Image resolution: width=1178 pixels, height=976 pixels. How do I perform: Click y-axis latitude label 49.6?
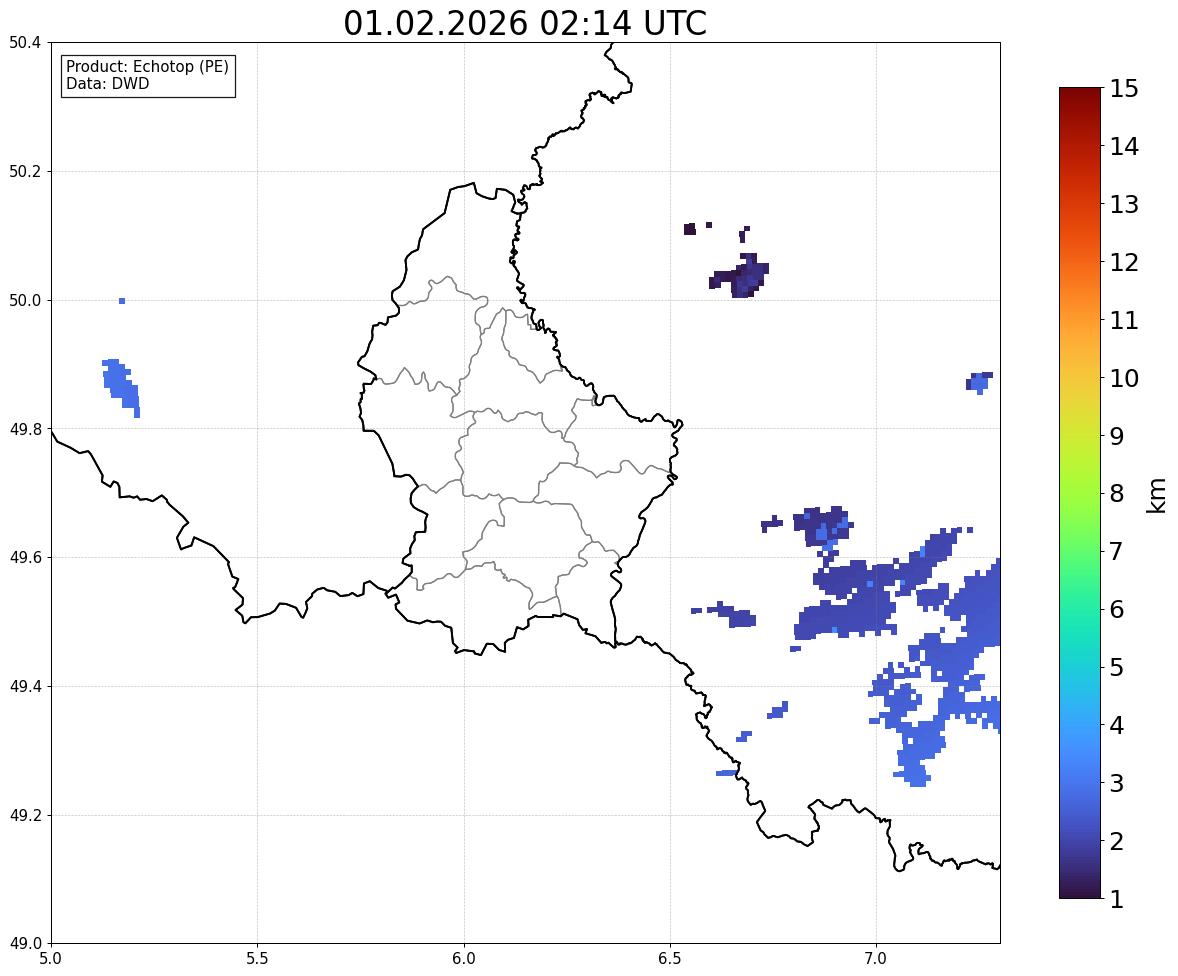tap(25, 557)
